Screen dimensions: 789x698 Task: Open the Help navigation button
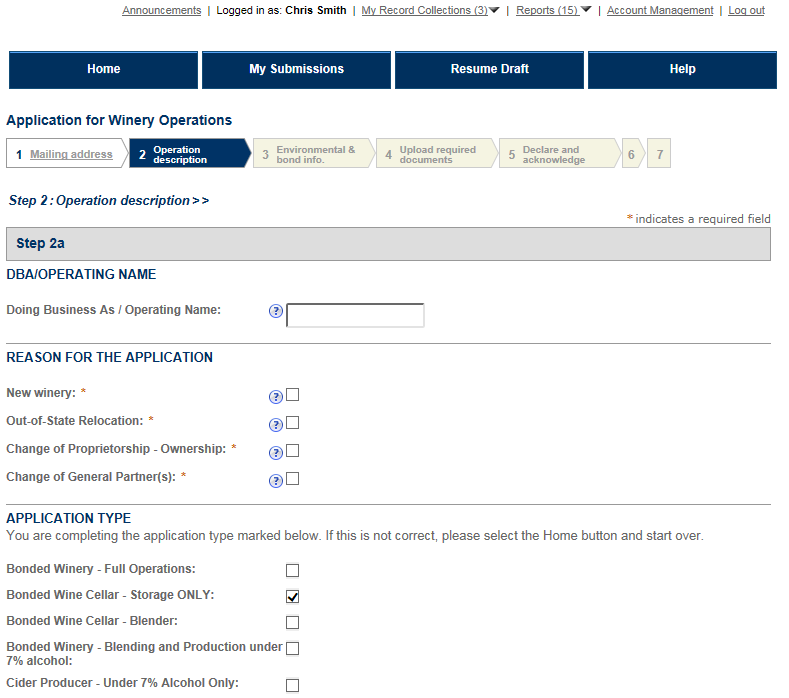pos(682,70)
